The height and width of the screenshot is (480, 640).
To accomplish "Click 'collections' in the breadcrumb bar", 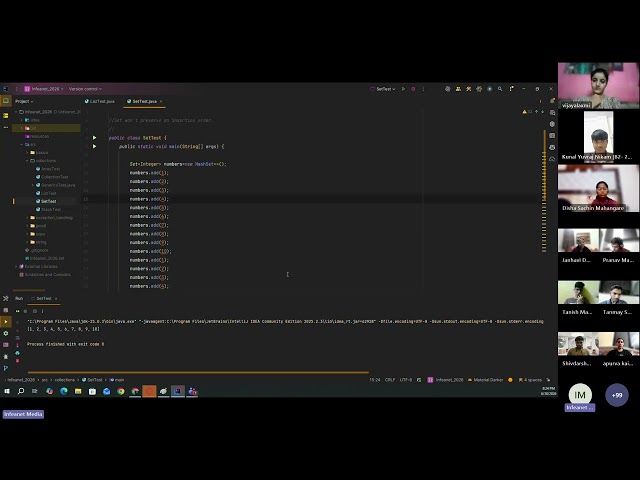I will pyautogui.click(x=64, y=380).
